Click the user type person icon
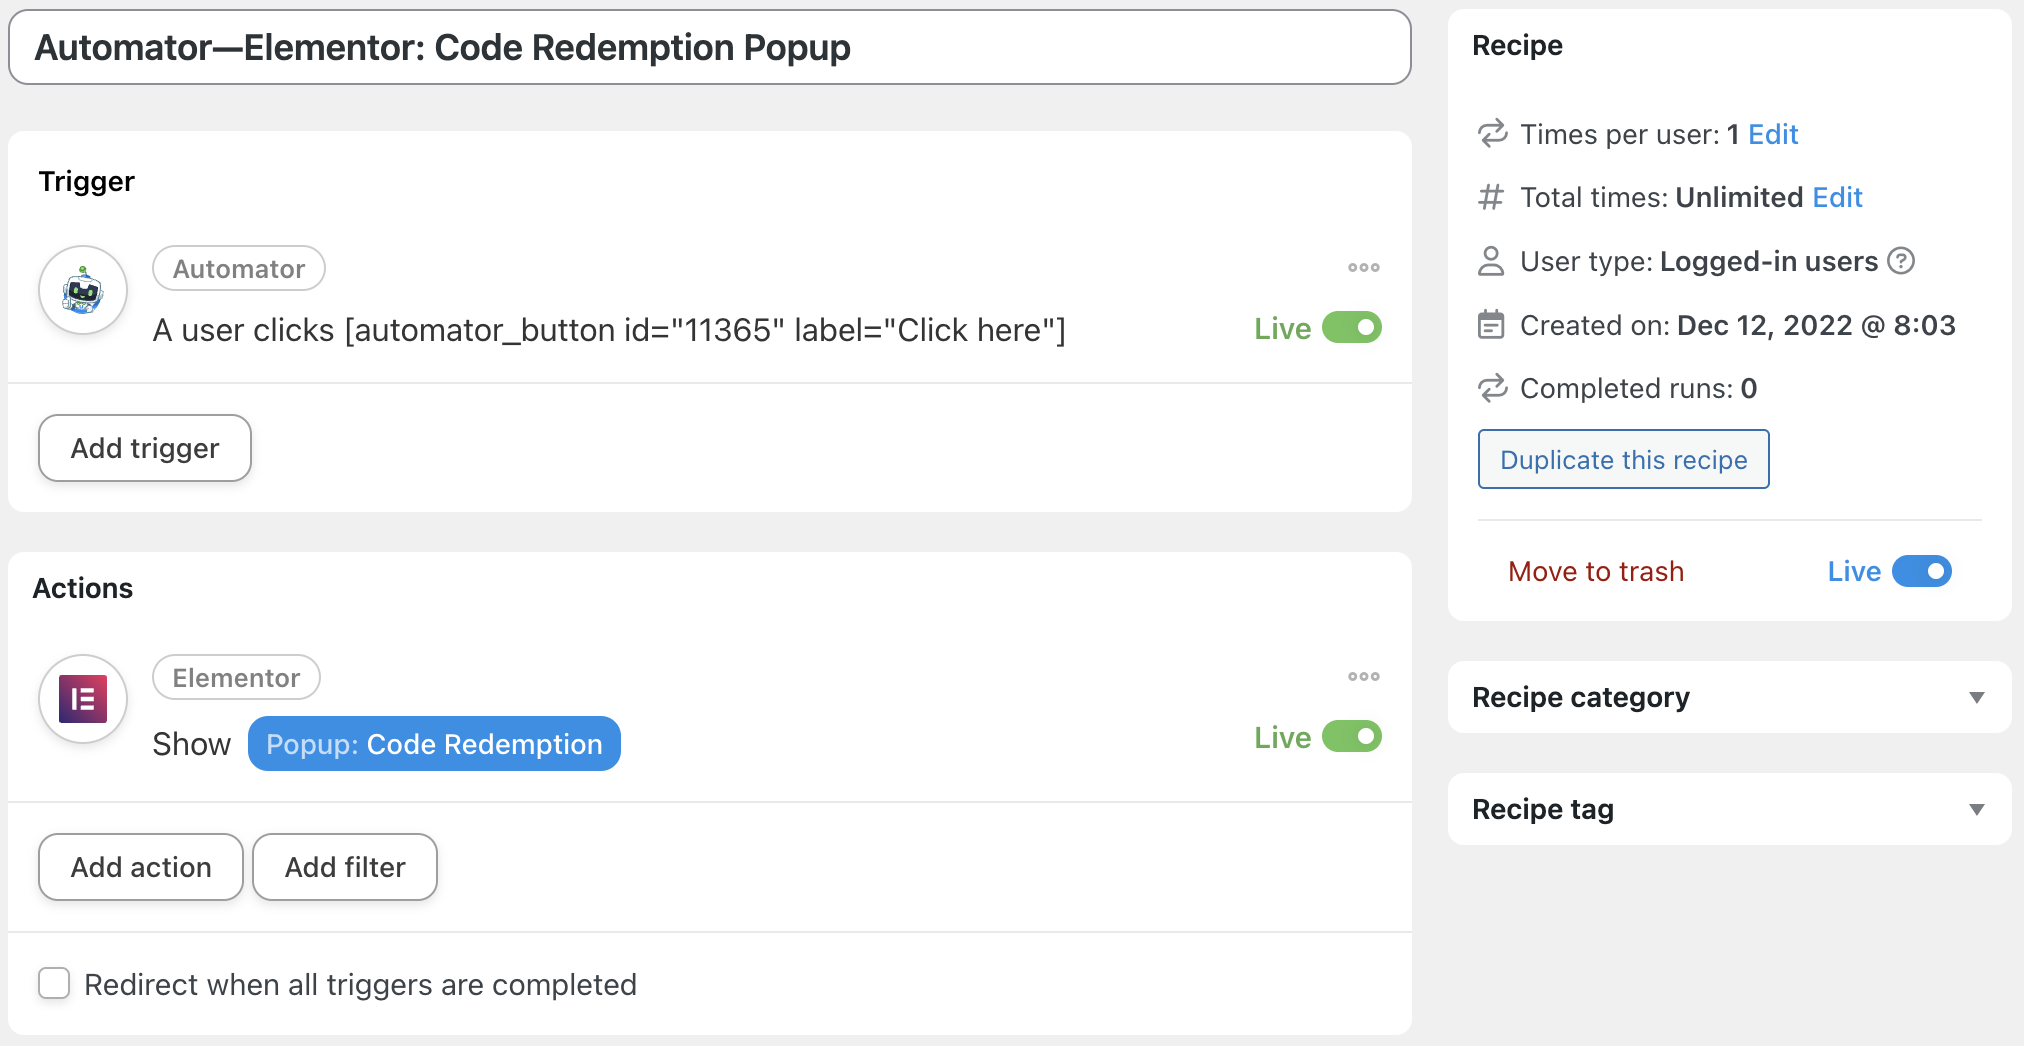This screenshot has height=1046, width=2024. [x=1491, y=261]
